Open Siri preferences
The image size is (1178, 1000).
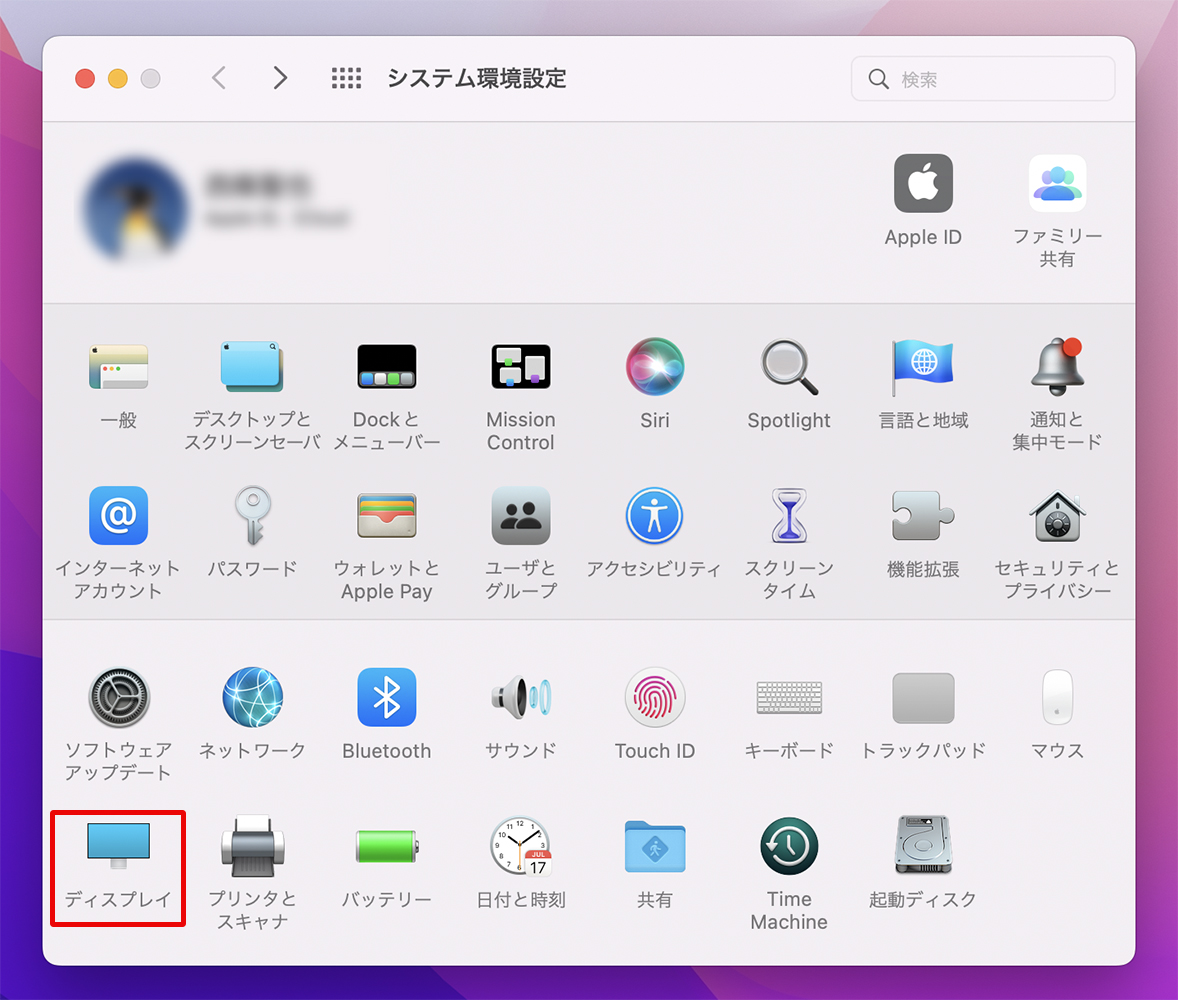(x=655, y=367)
